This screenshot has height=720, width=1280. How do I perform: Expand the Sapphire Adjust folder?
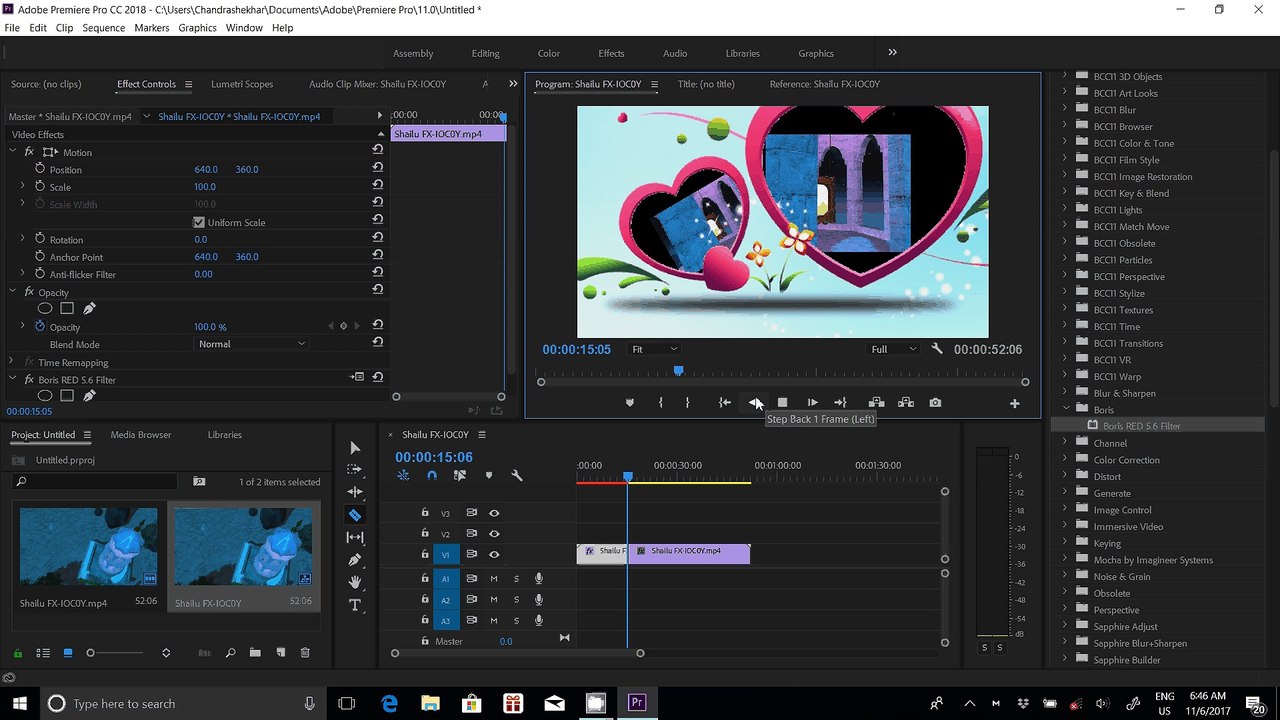[x=1064, y=626]
